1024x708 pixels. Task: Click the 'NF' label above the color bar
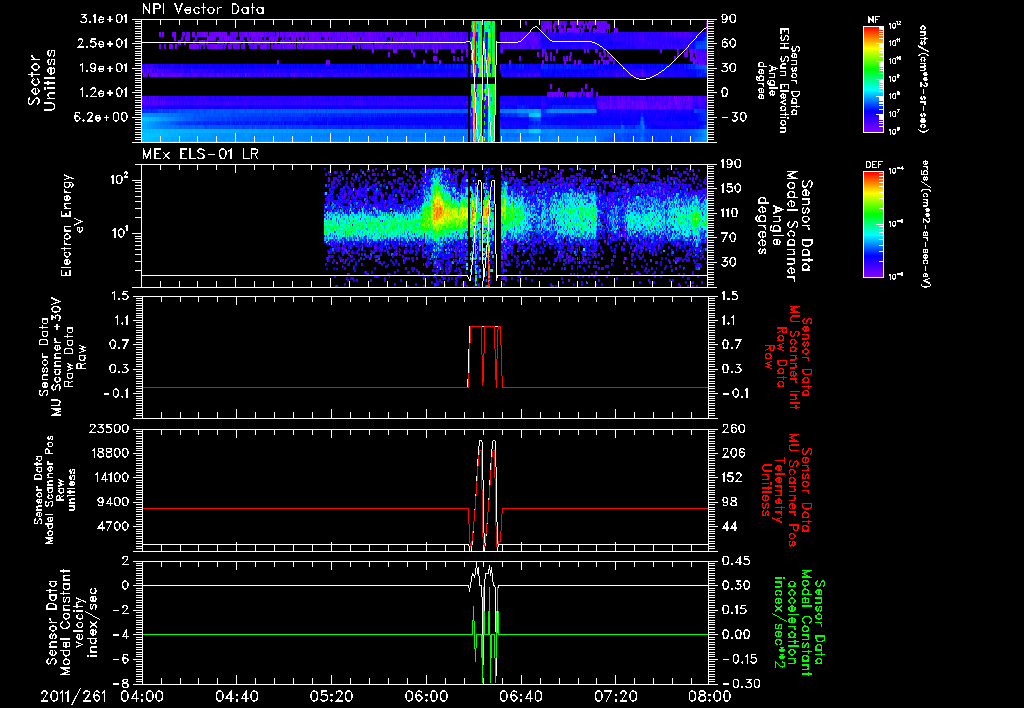coord(873,20)
